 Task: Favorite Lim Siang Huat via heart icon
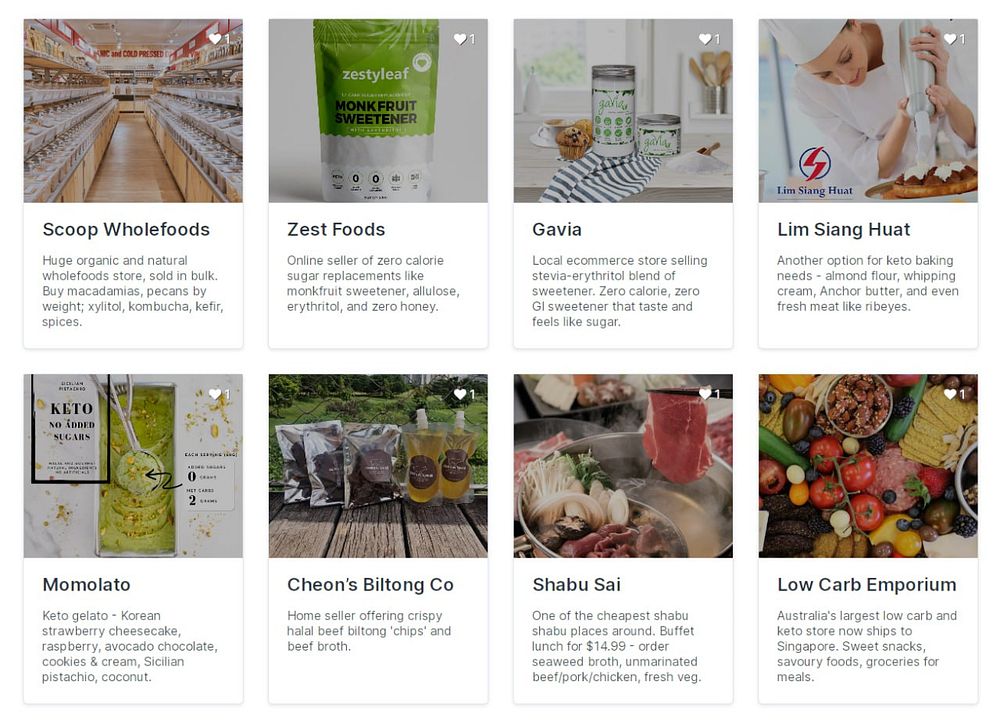click(x=950, y=39)
